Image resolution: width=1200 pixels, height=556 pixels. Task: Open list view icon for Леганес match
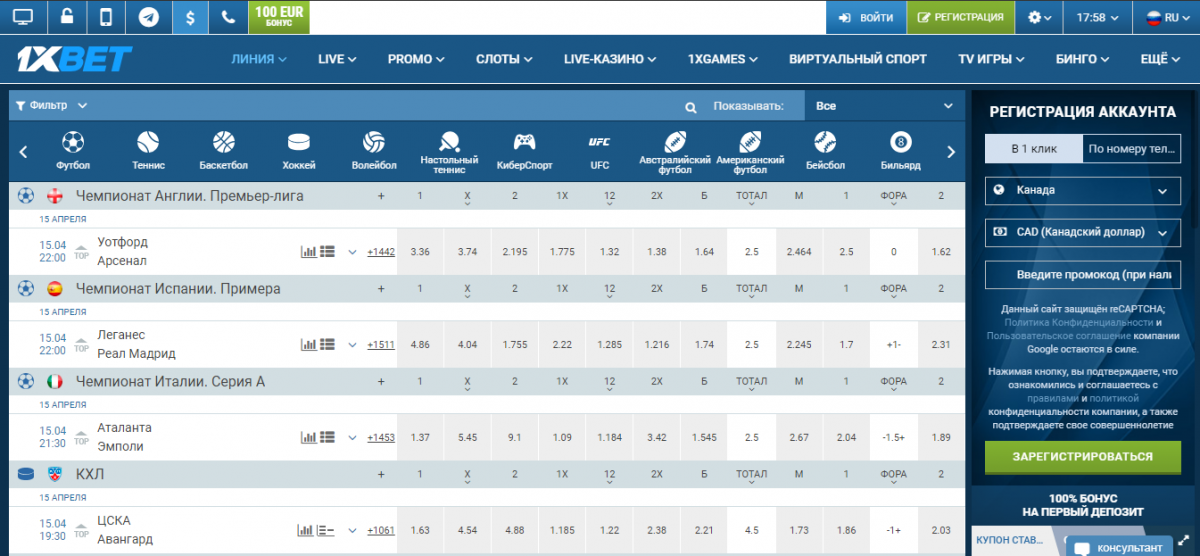click(327, 345)
